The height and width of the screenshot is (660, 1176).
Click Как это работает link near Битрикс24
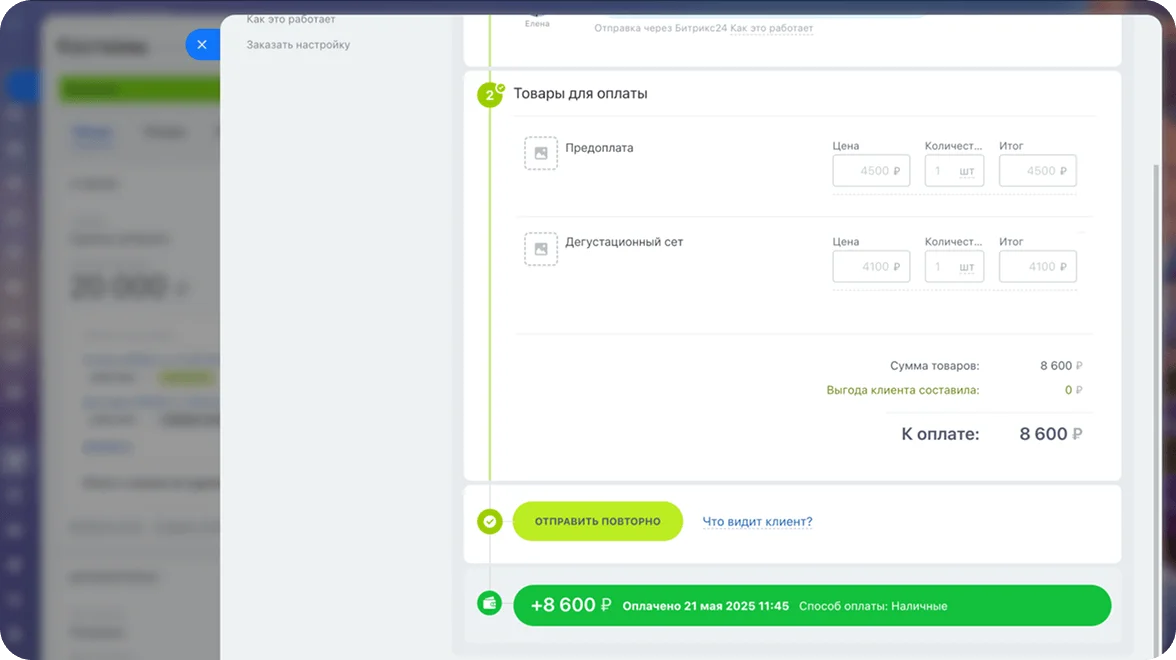(x=771, y=29)
